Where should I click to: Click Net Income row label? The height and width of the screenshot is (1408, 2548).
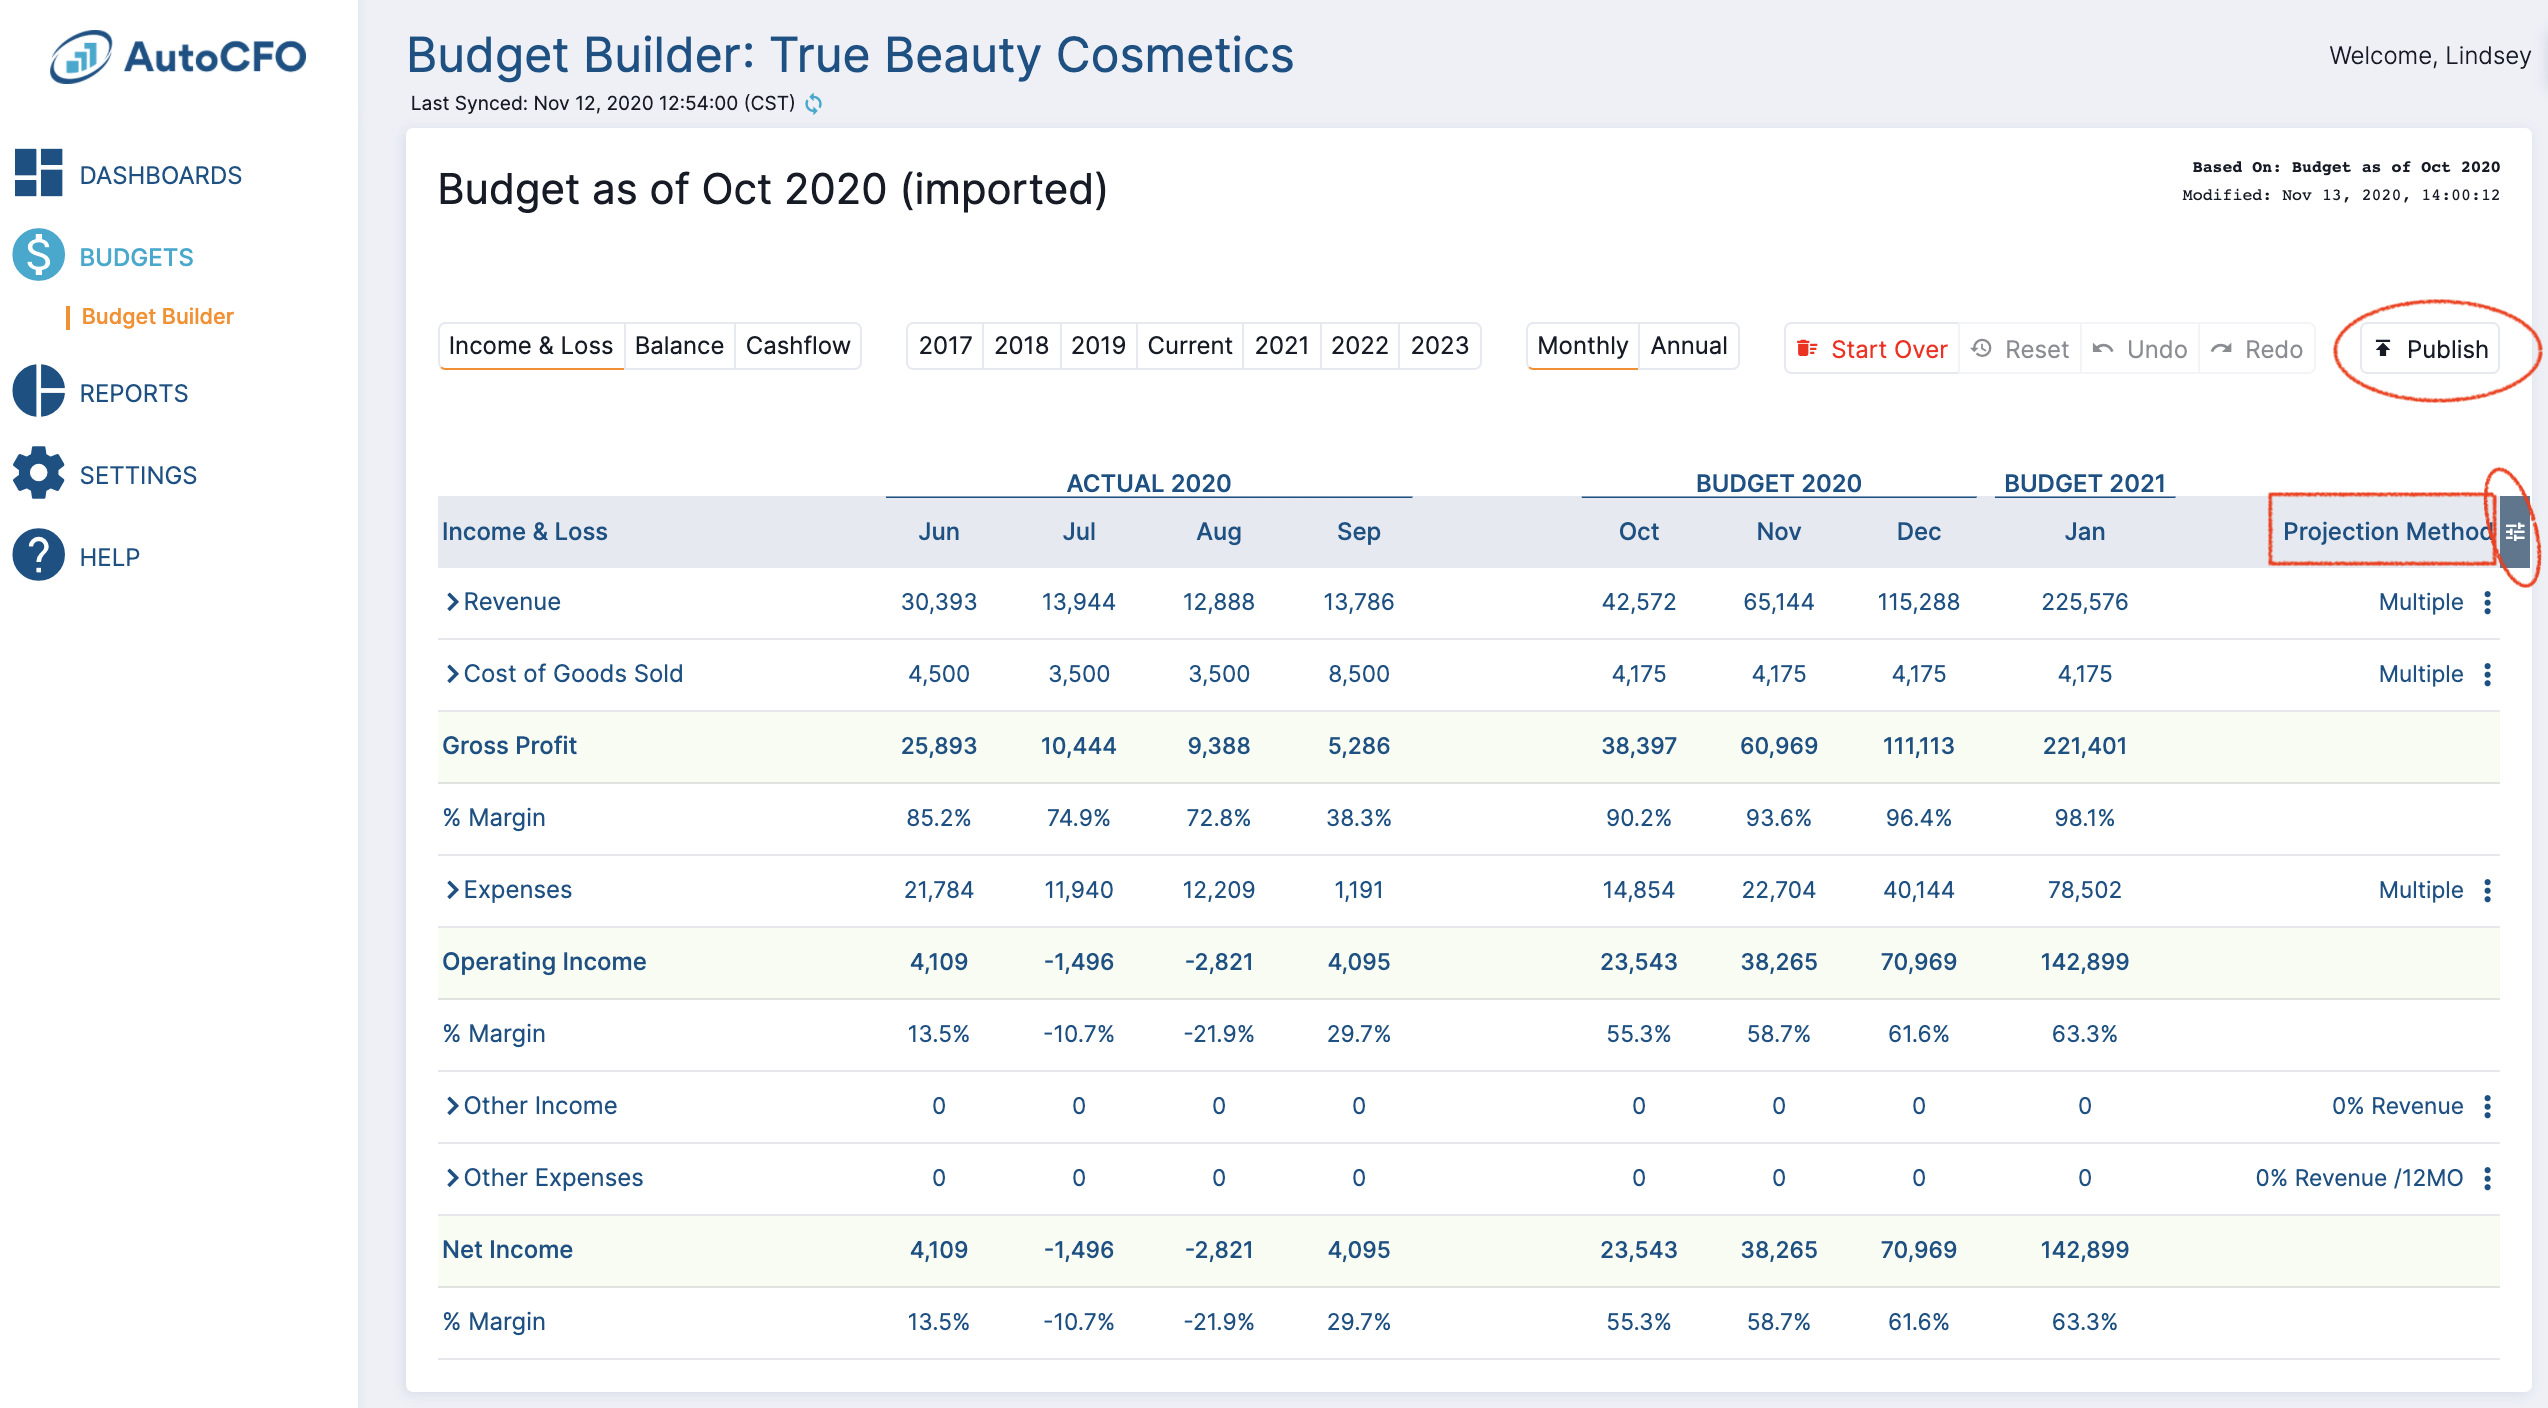coord(508,1250)
